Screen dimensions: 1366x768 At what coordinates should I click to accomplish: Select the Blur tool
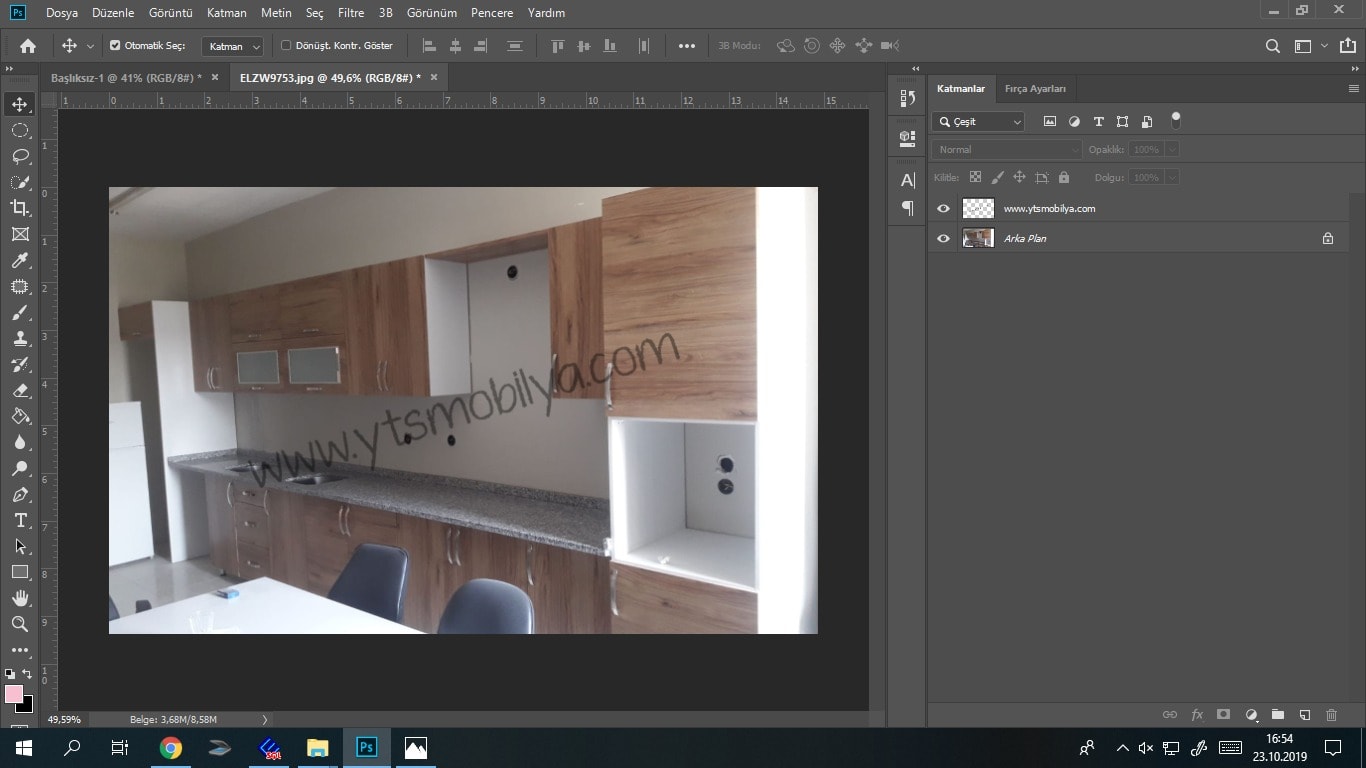tap(20, 443)
